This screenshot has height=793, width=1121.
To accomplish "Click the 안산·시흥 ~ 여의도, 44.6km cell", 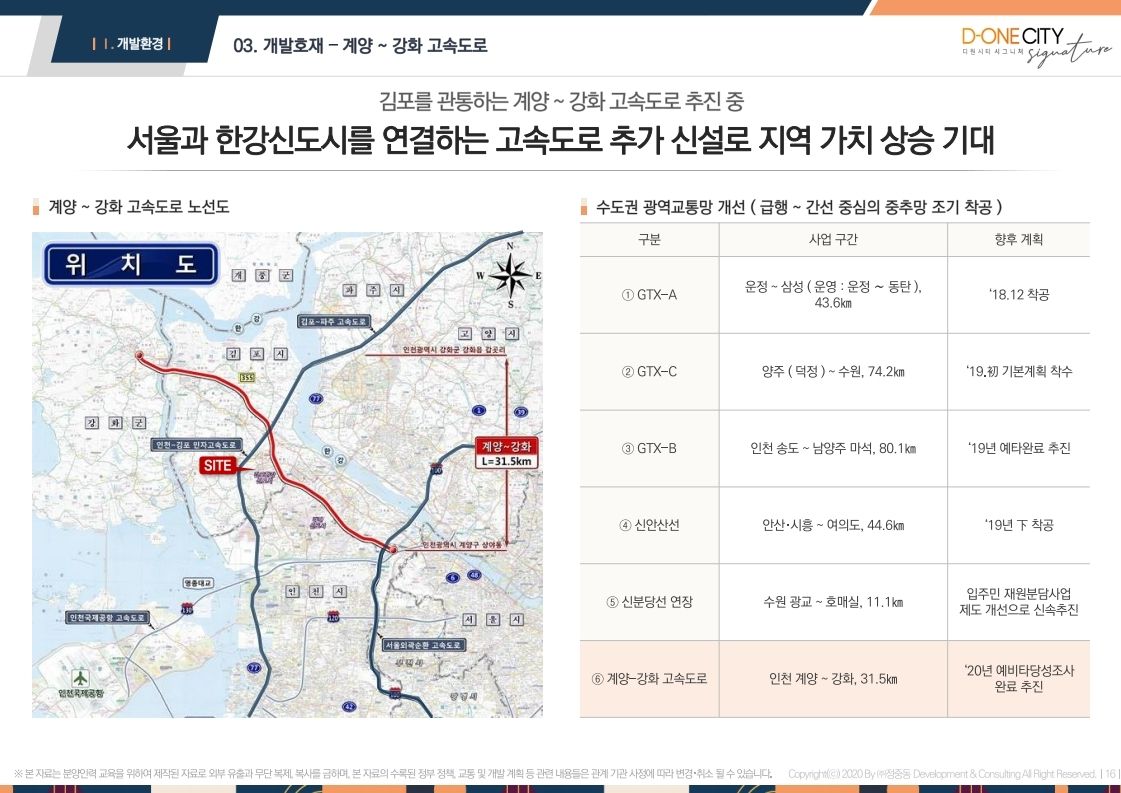I will tap(833, 525).
